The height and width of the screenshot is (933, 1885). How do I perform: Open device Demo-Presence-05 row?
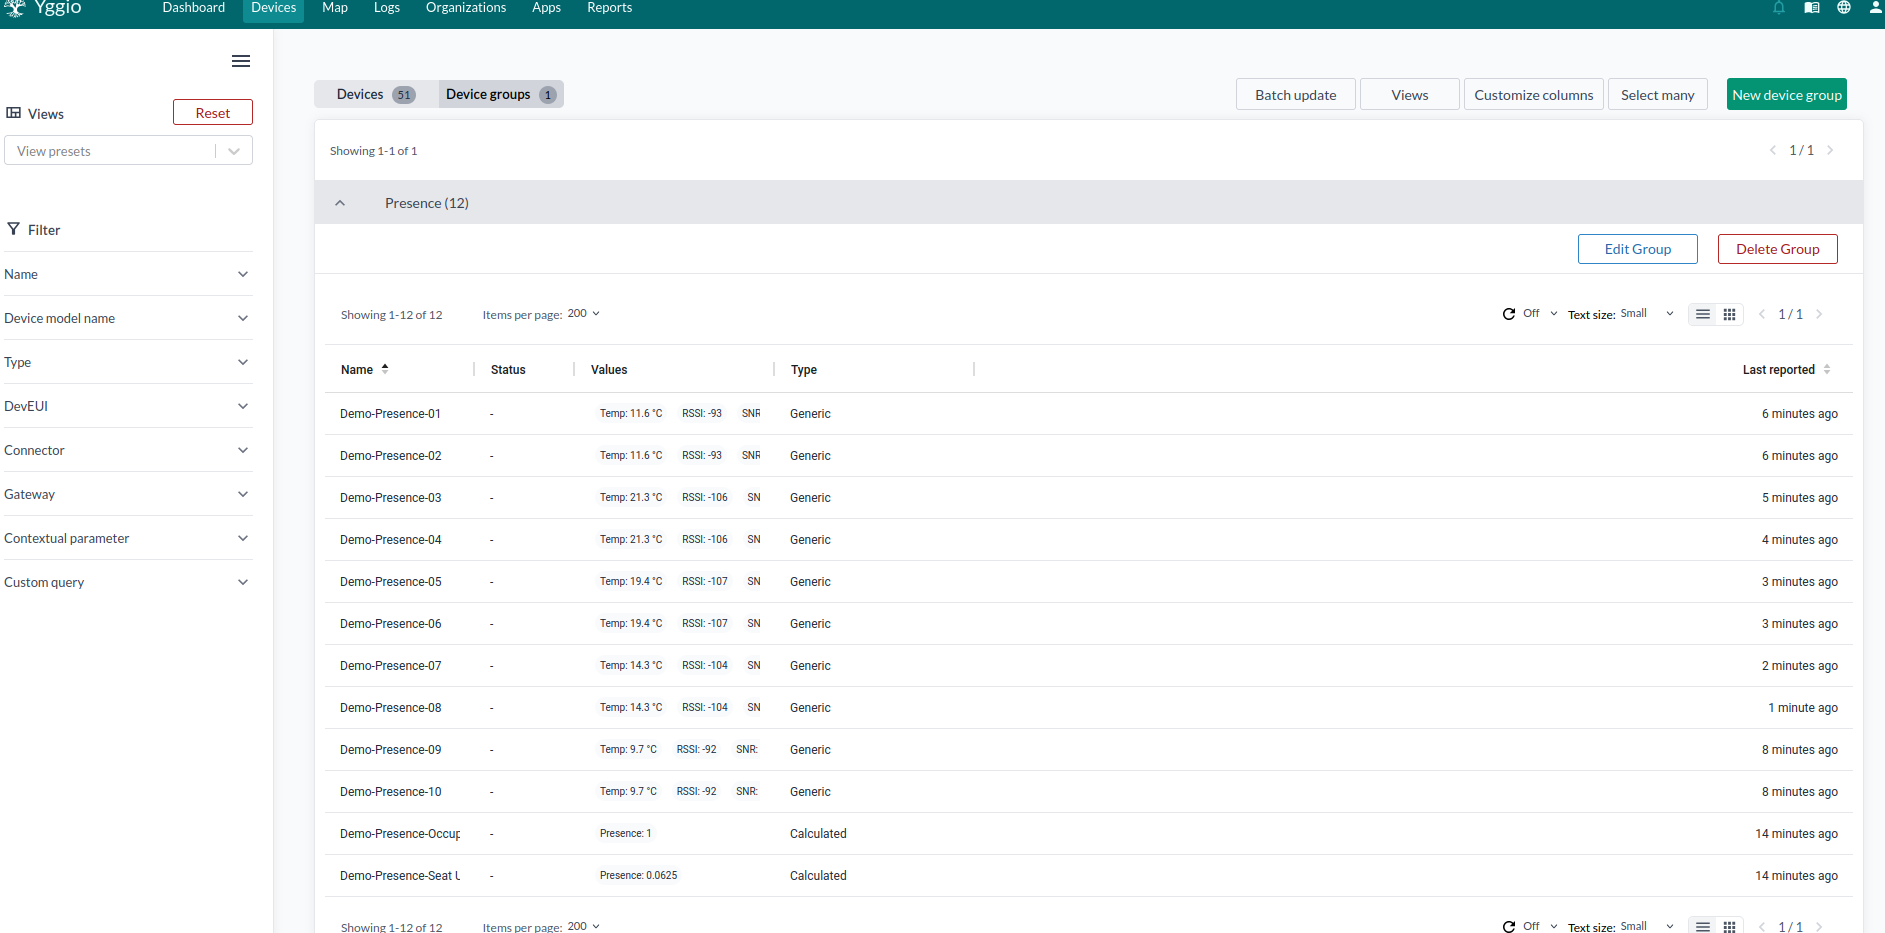point(1089,582)
